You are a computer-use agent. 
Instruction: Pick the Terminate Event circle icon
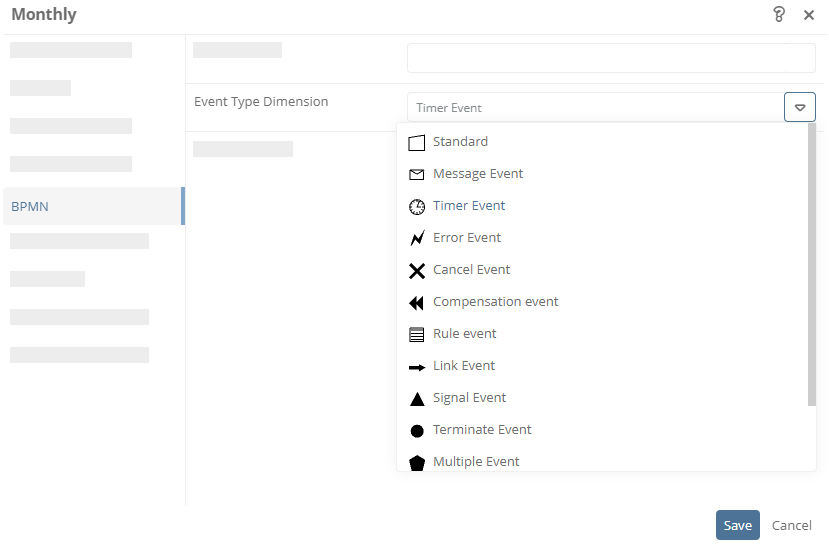click(417, 431)
